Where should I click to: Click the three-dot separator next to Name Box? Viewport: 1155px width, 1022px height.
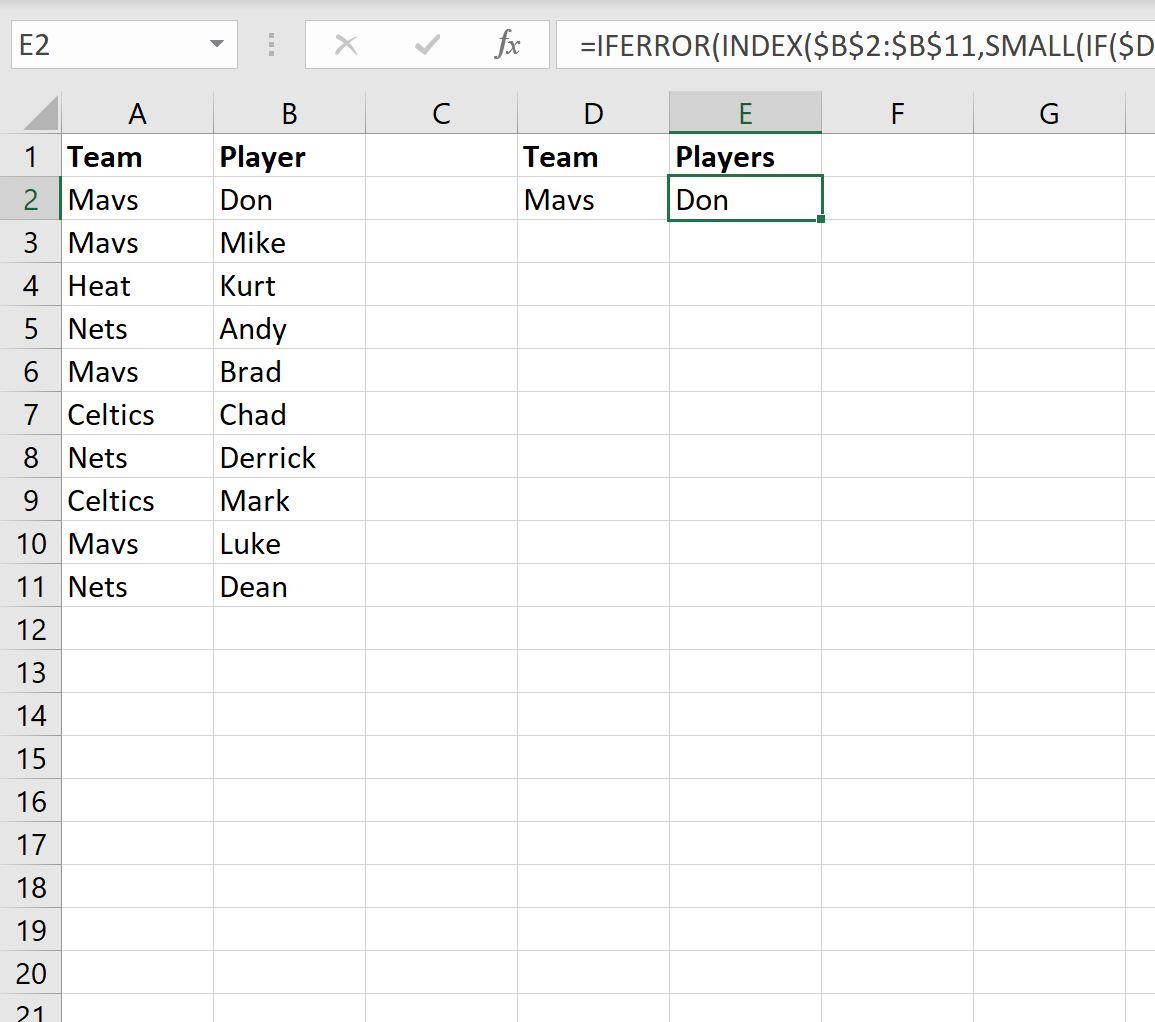(270, 44)
